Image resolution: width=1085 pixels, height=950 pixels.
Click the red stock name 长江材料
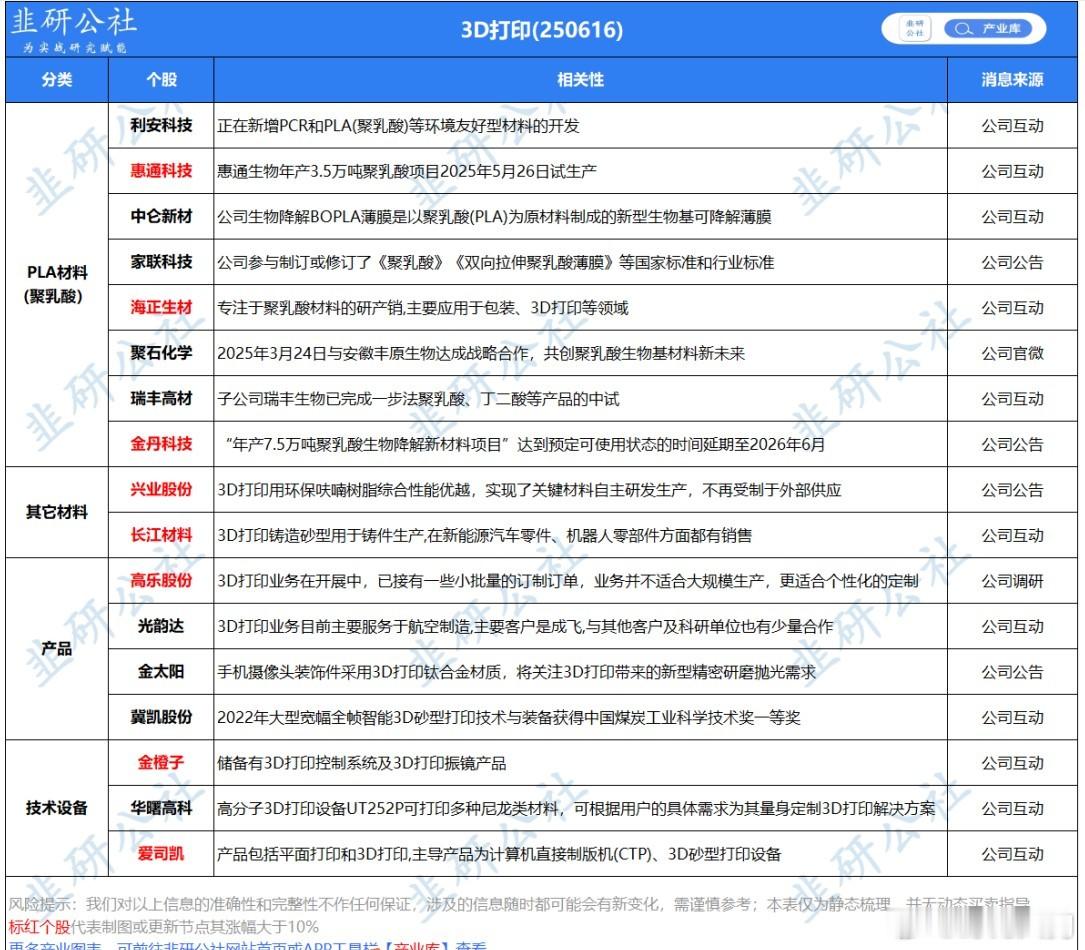(x=161, y=535)
